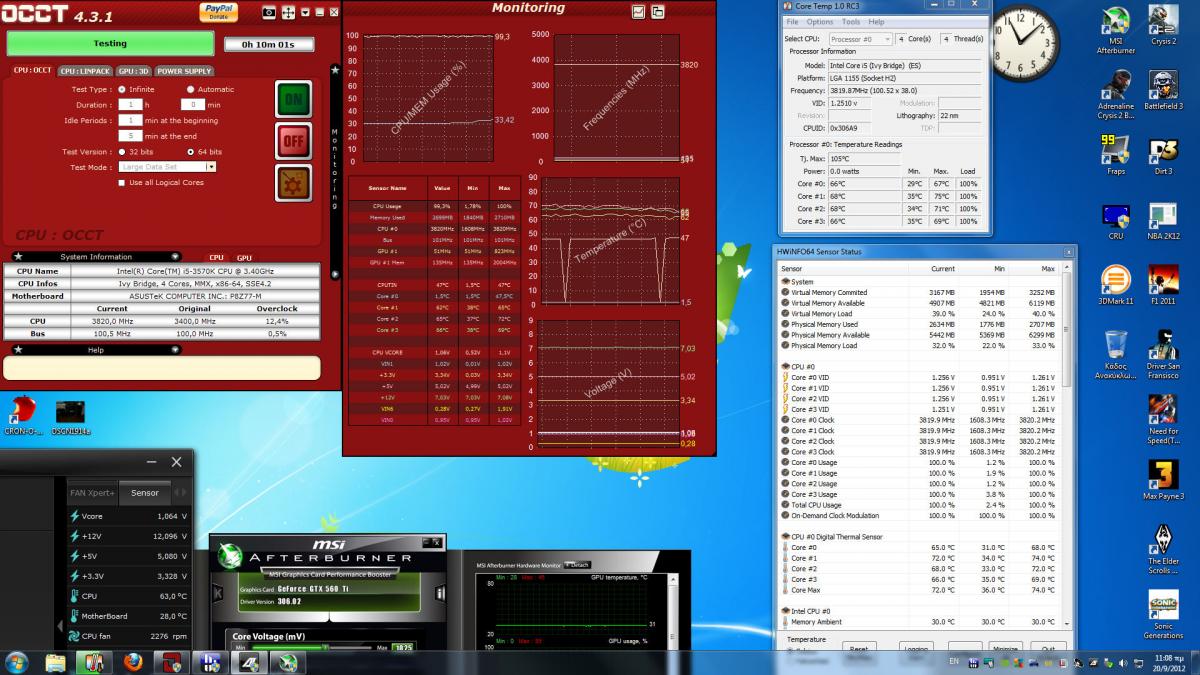Open the Core Temp File menu
1200x675 pixels.
click(x=792, y=21)
